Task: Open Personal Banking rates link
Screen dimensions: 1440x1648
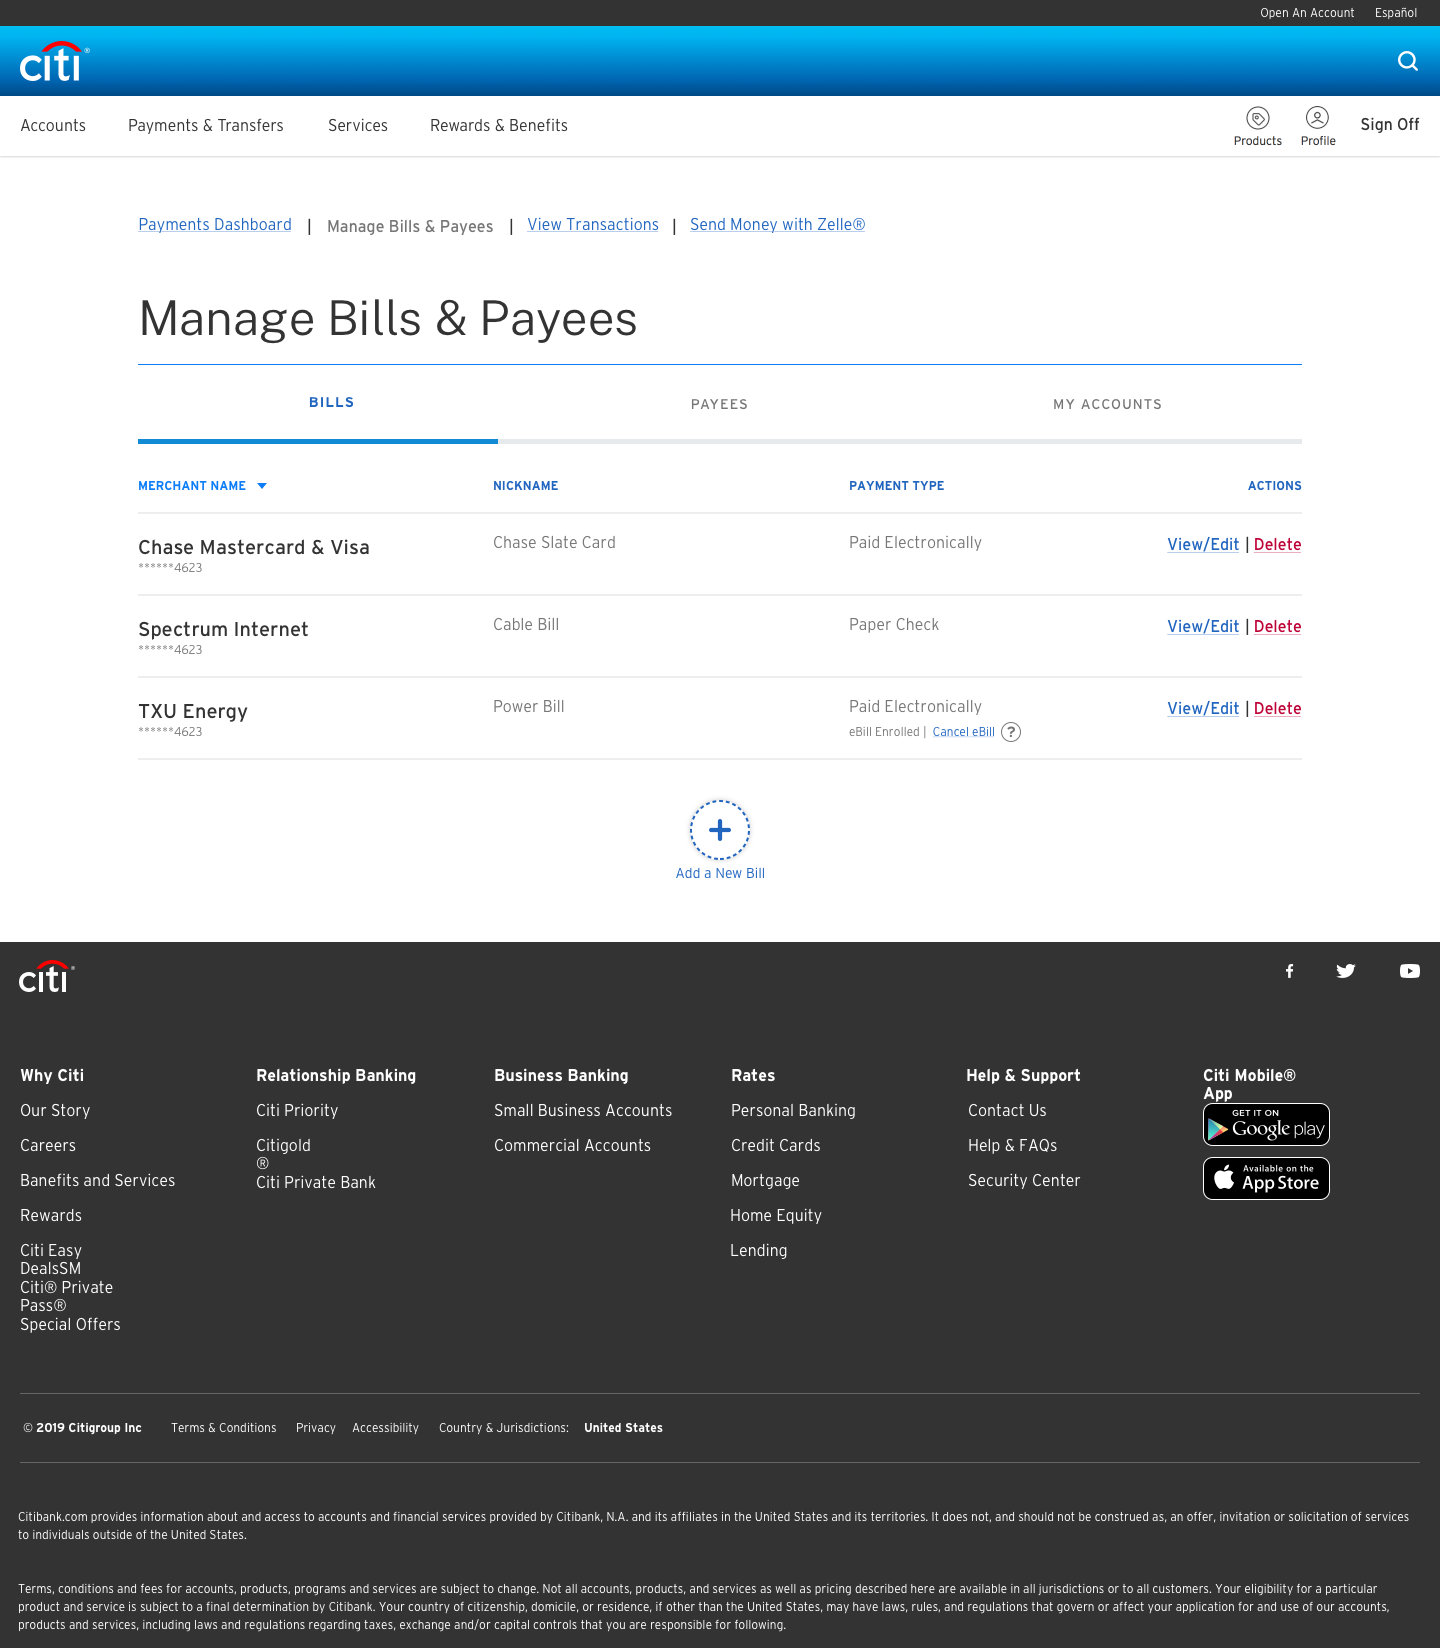Action: click(x=793, y=1110)
